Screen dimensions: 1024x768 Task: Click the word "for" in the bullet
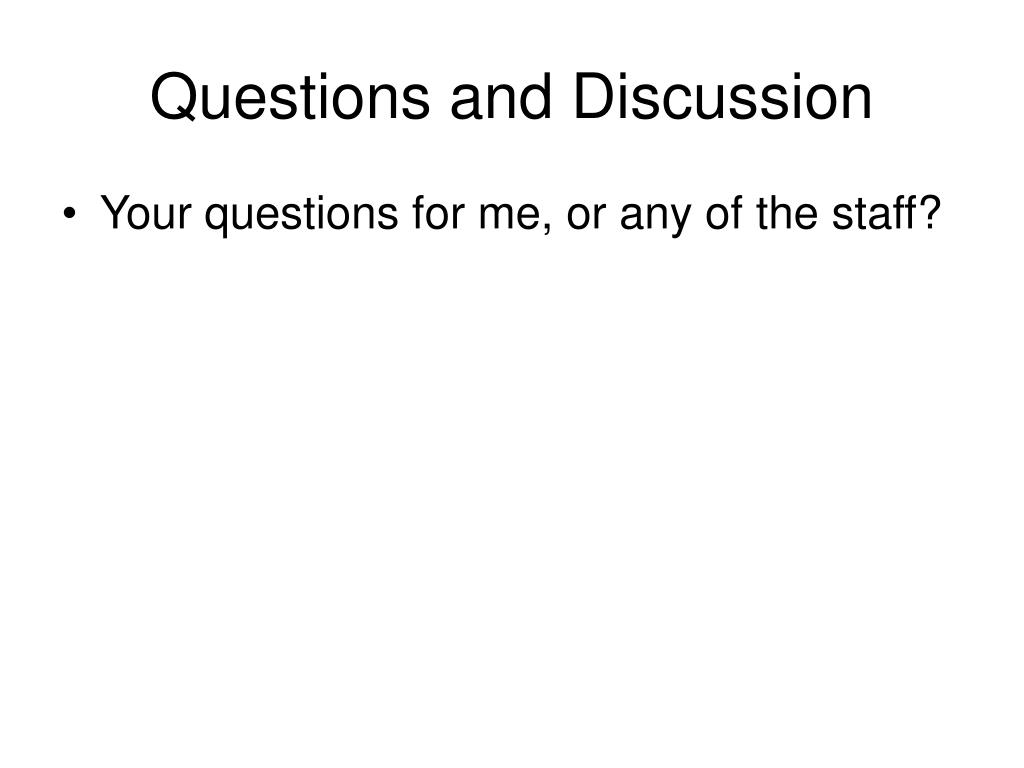(x=438, y=212)
